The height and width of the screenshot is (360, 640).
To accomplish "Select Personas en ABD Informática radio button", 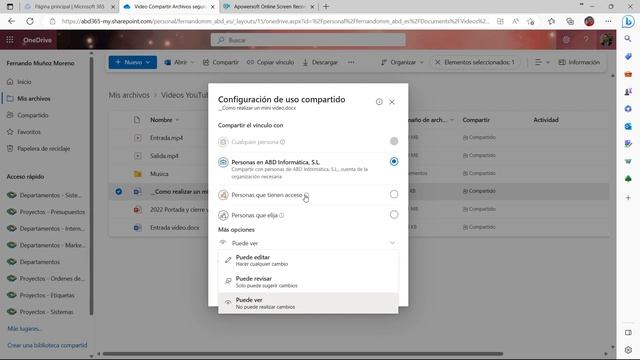I will [394, 162].
